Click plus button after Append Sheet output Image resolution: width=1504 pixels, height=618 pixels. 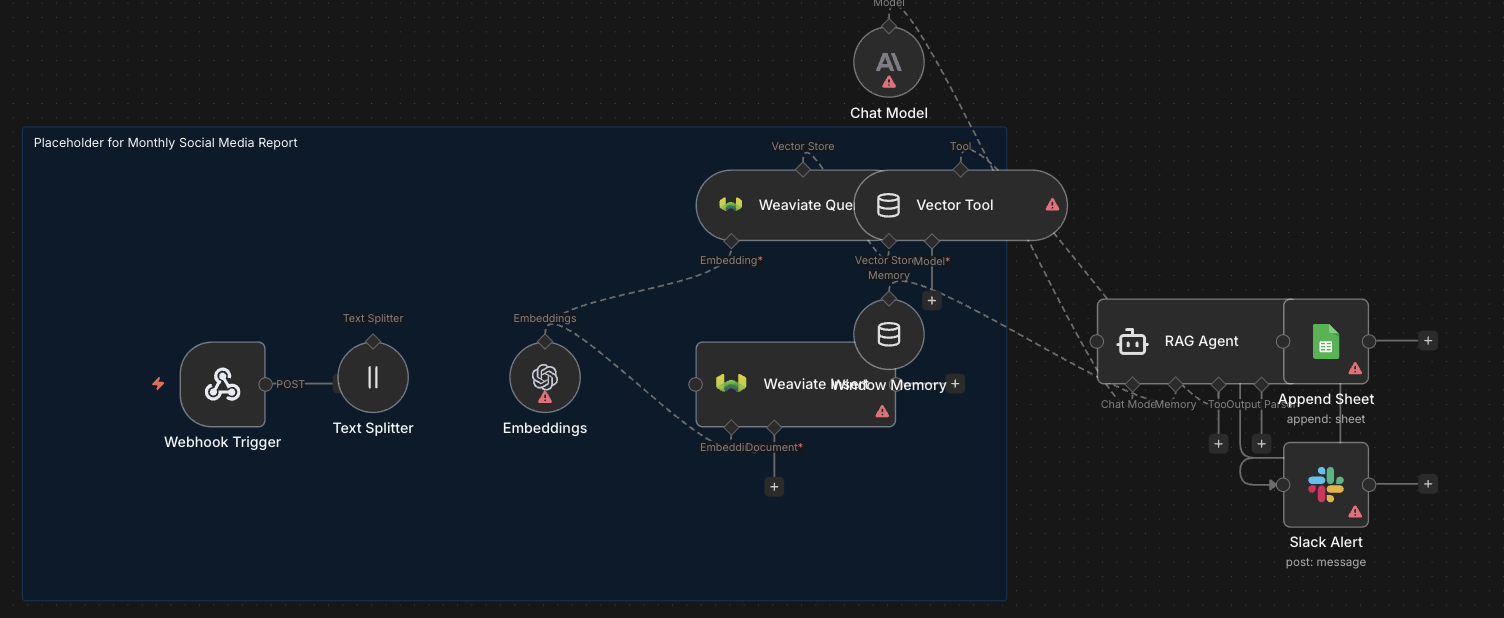click(1428, 341)
